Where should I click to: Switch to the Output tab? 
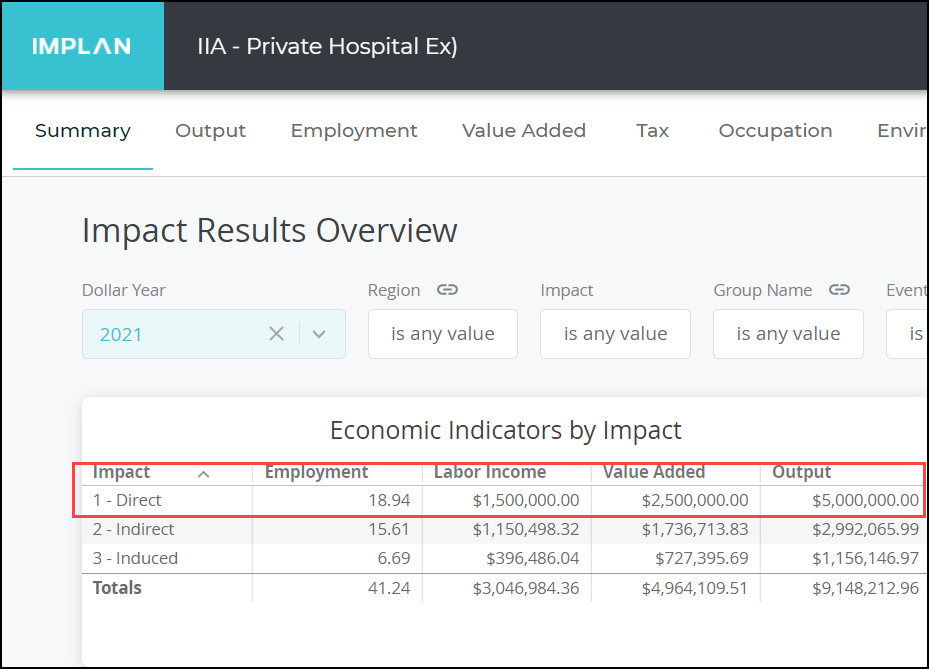coord(210,130)
